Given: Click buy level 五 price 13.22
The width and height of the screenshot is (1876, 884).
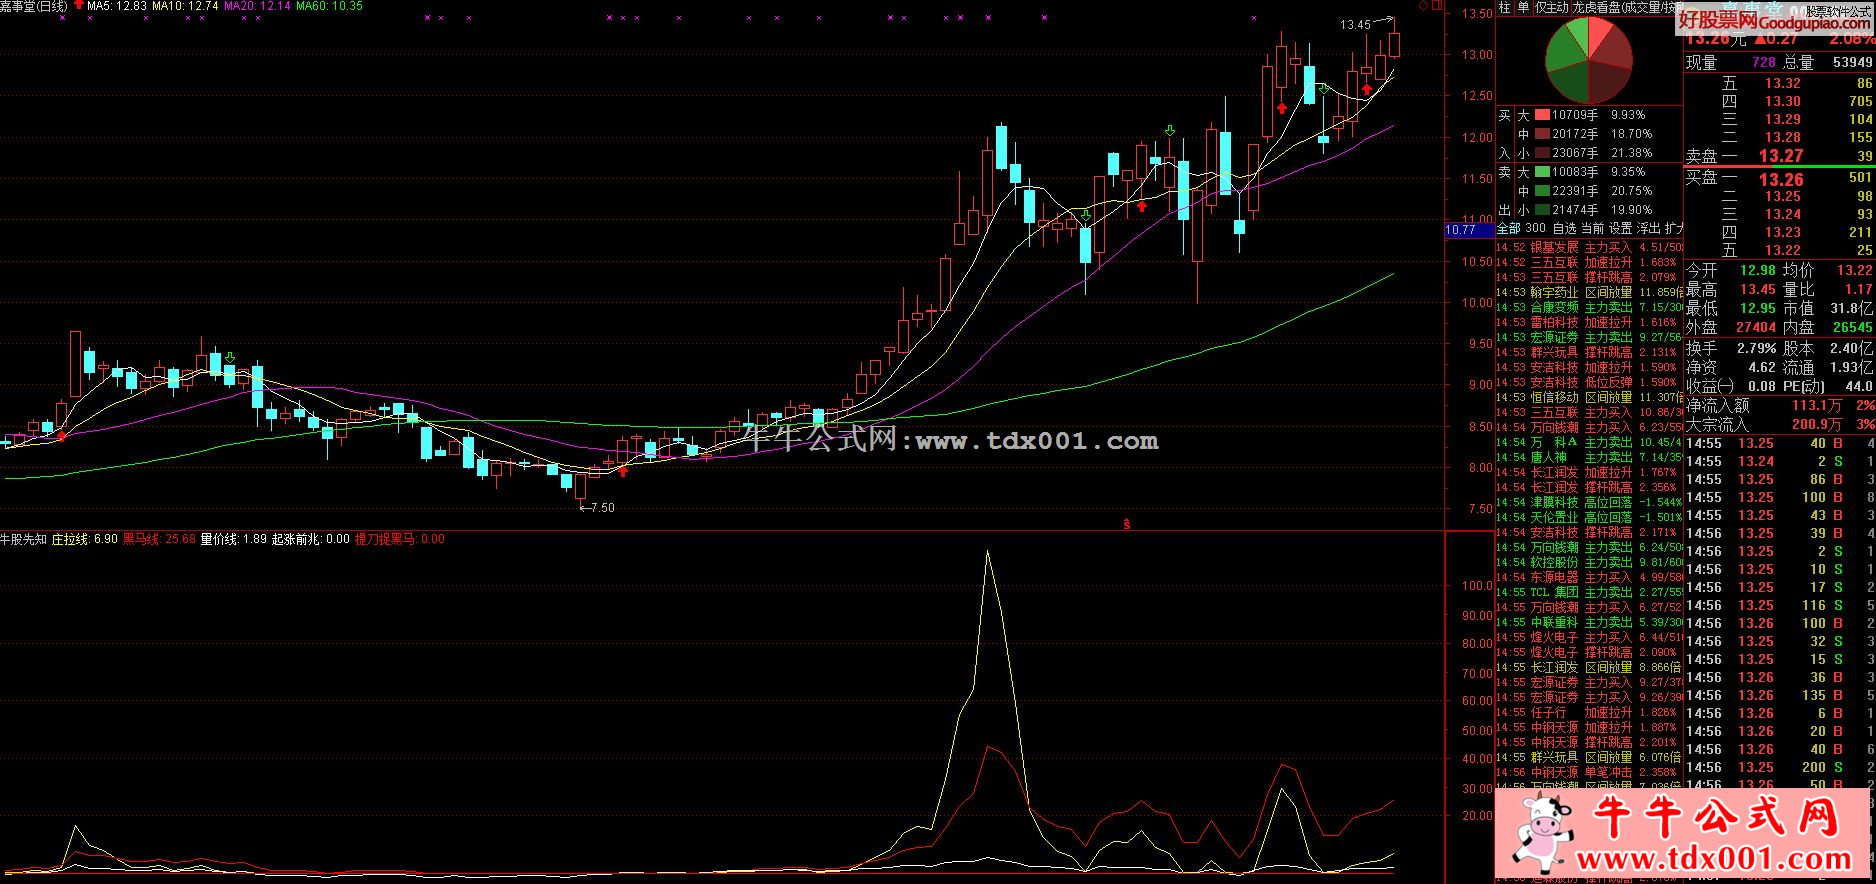Looking at the screenshot, I should [1782, 250].
